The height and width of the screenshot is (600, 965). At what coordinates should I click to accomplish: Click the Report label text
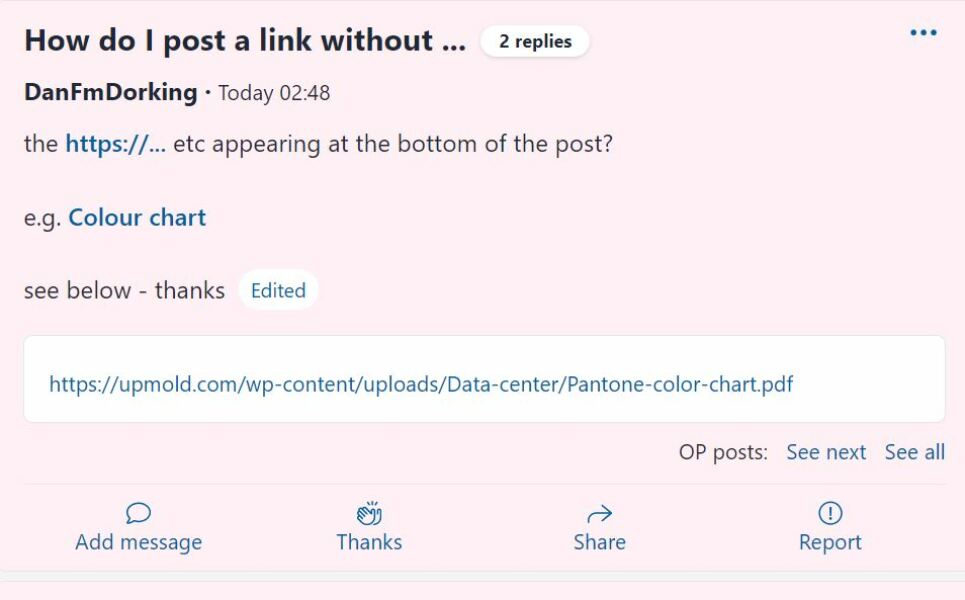click(x=830, y=542)
